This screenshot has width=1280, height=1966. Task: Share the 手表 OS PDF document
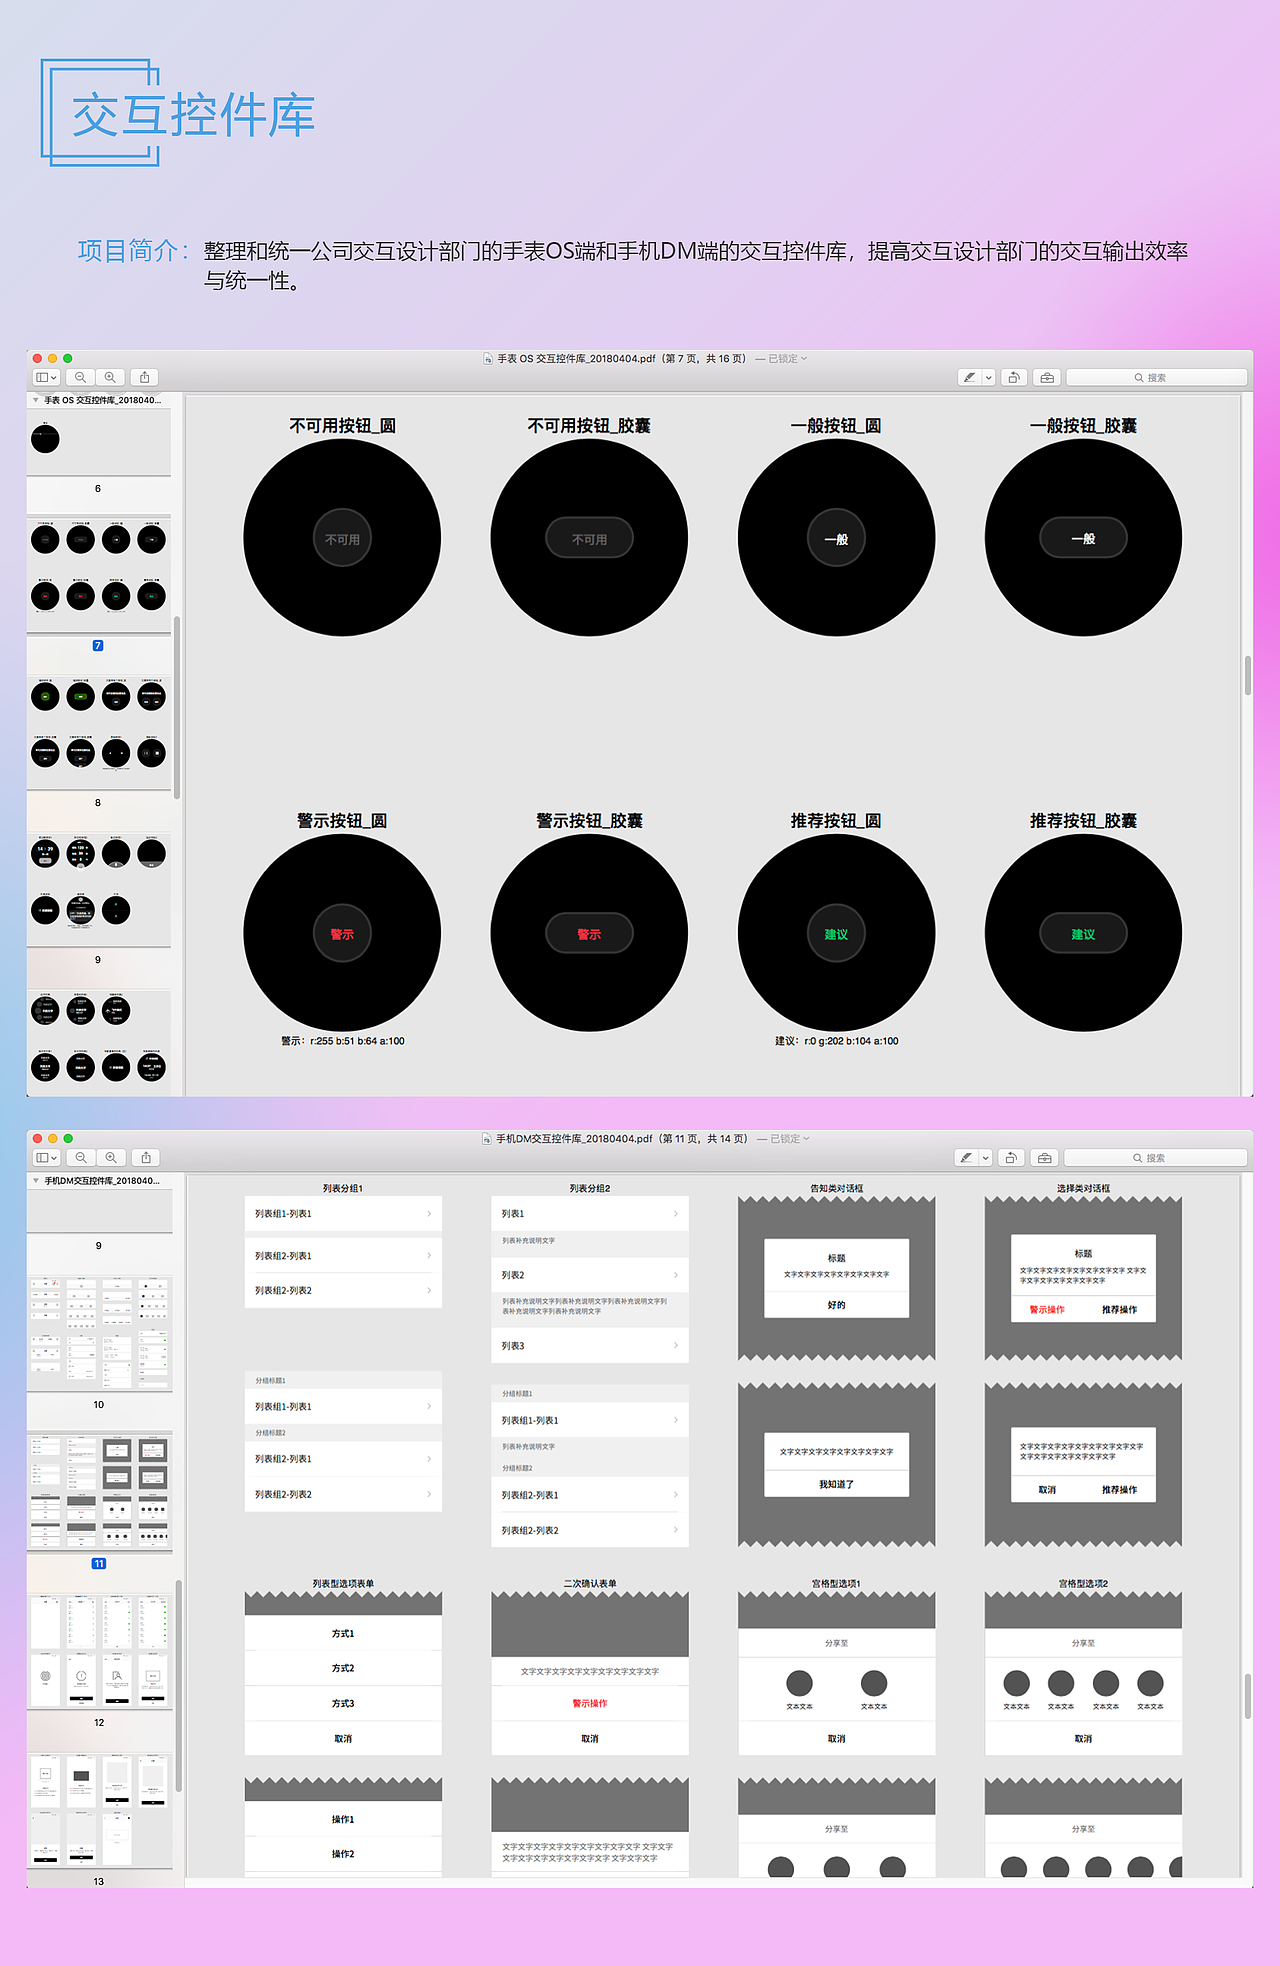145,377
